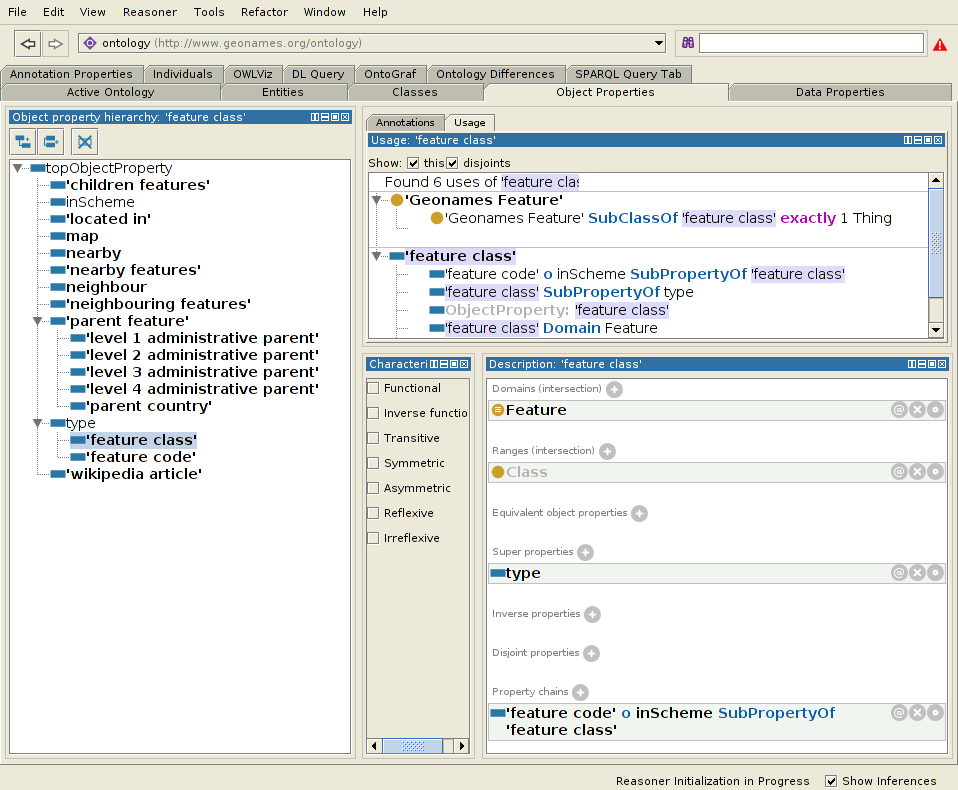Collapse the 'Geonames Feature' usage group
The height and width of the screenshot is (790, 958).
pyautogui.click(x=377, y=201)
